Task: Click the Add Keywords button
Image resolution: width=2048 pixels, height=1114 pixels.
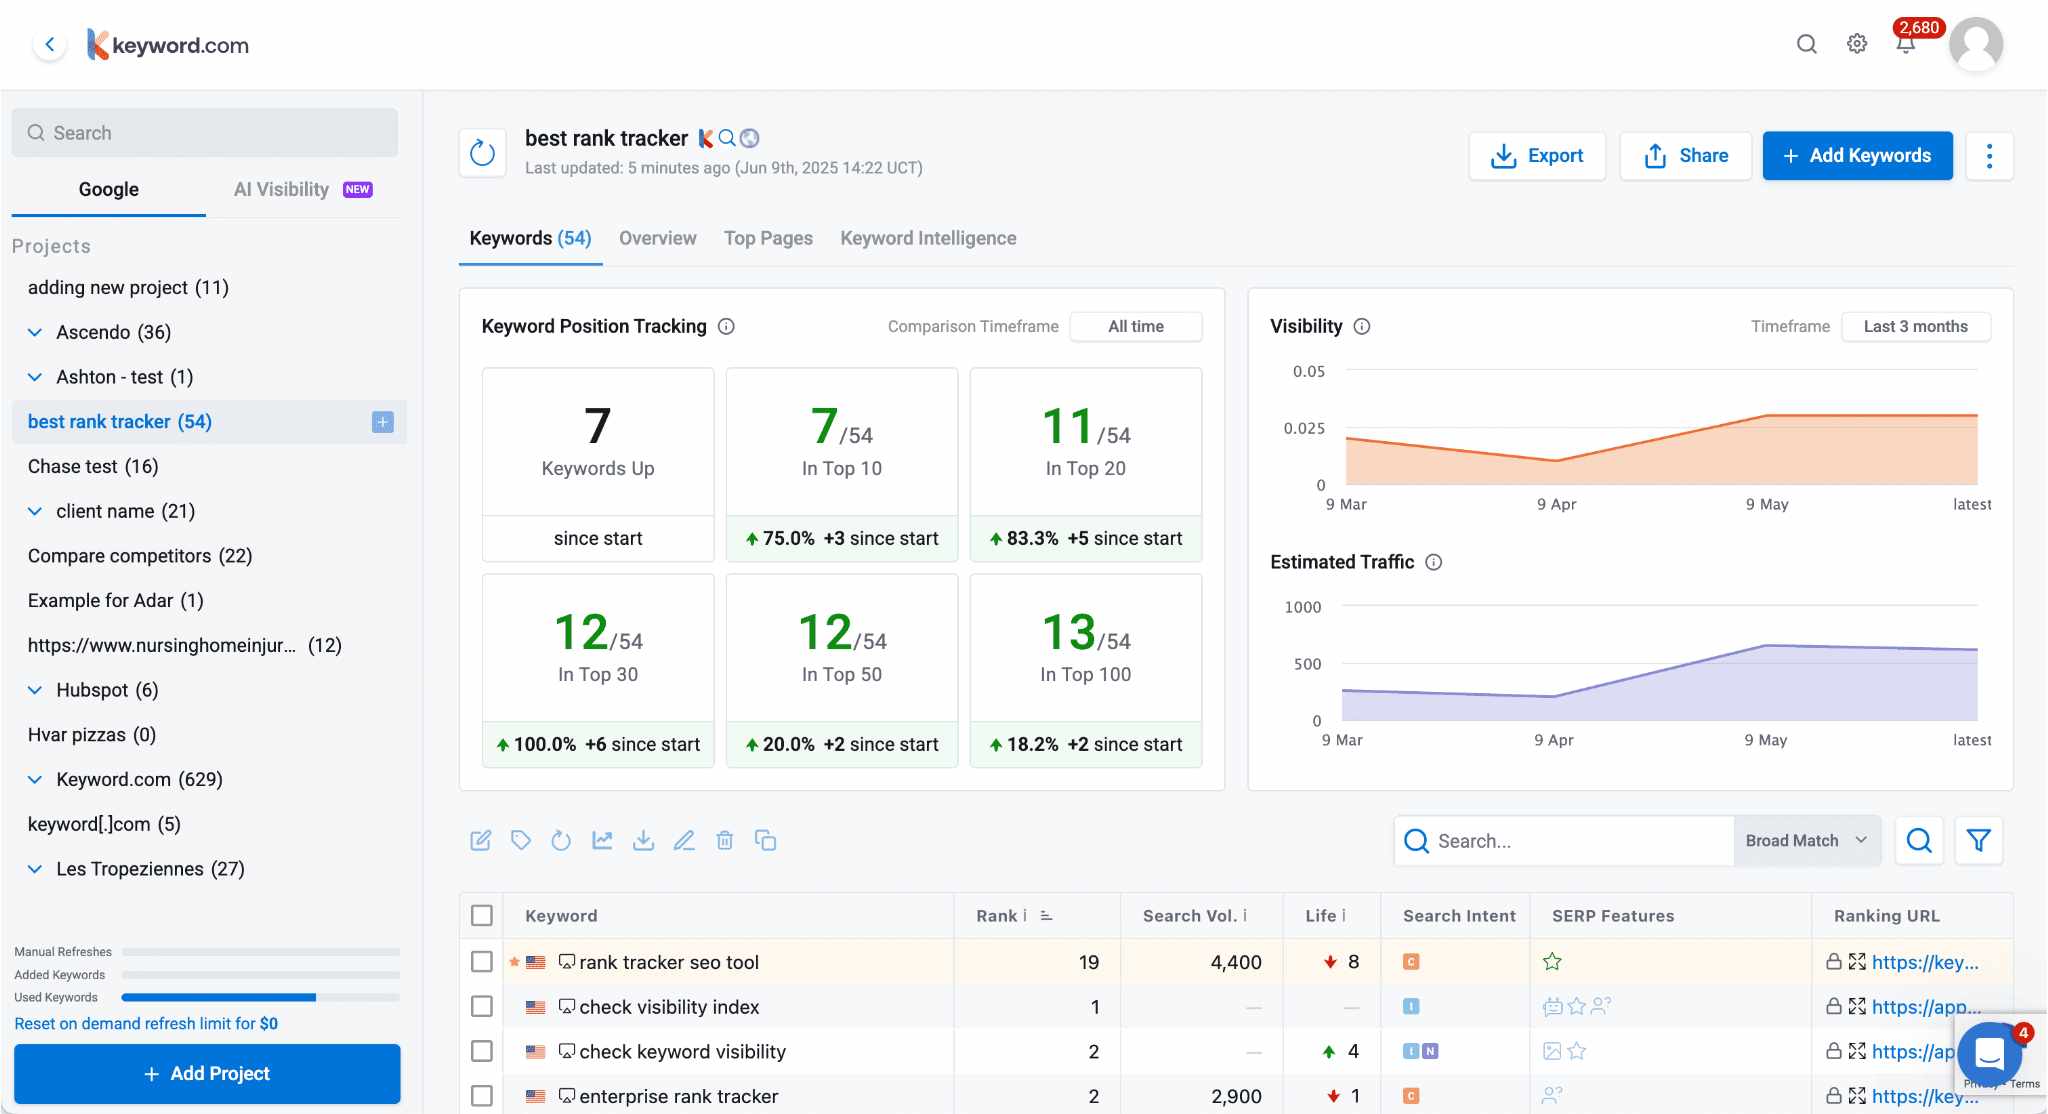Action: pos(1857,156)
